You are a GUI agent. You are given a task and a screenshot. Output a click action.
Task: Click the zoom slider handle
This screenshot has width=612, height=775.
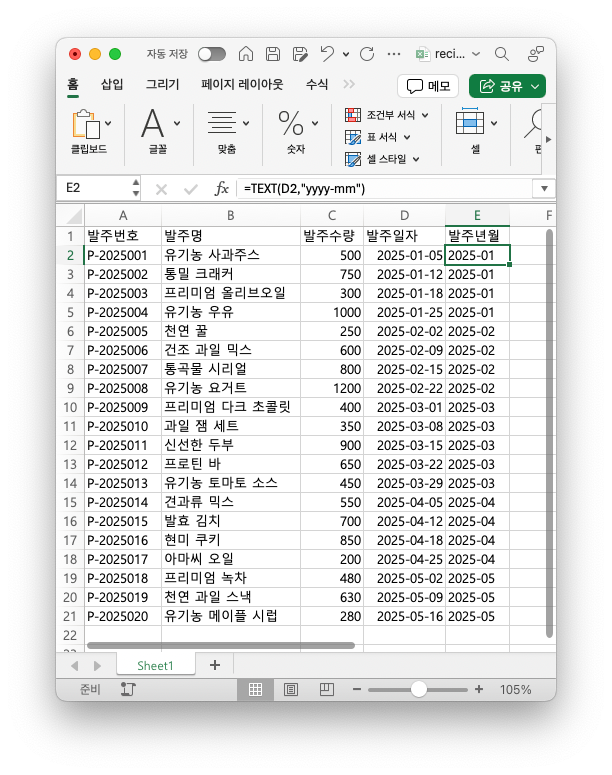click(419, 689)
